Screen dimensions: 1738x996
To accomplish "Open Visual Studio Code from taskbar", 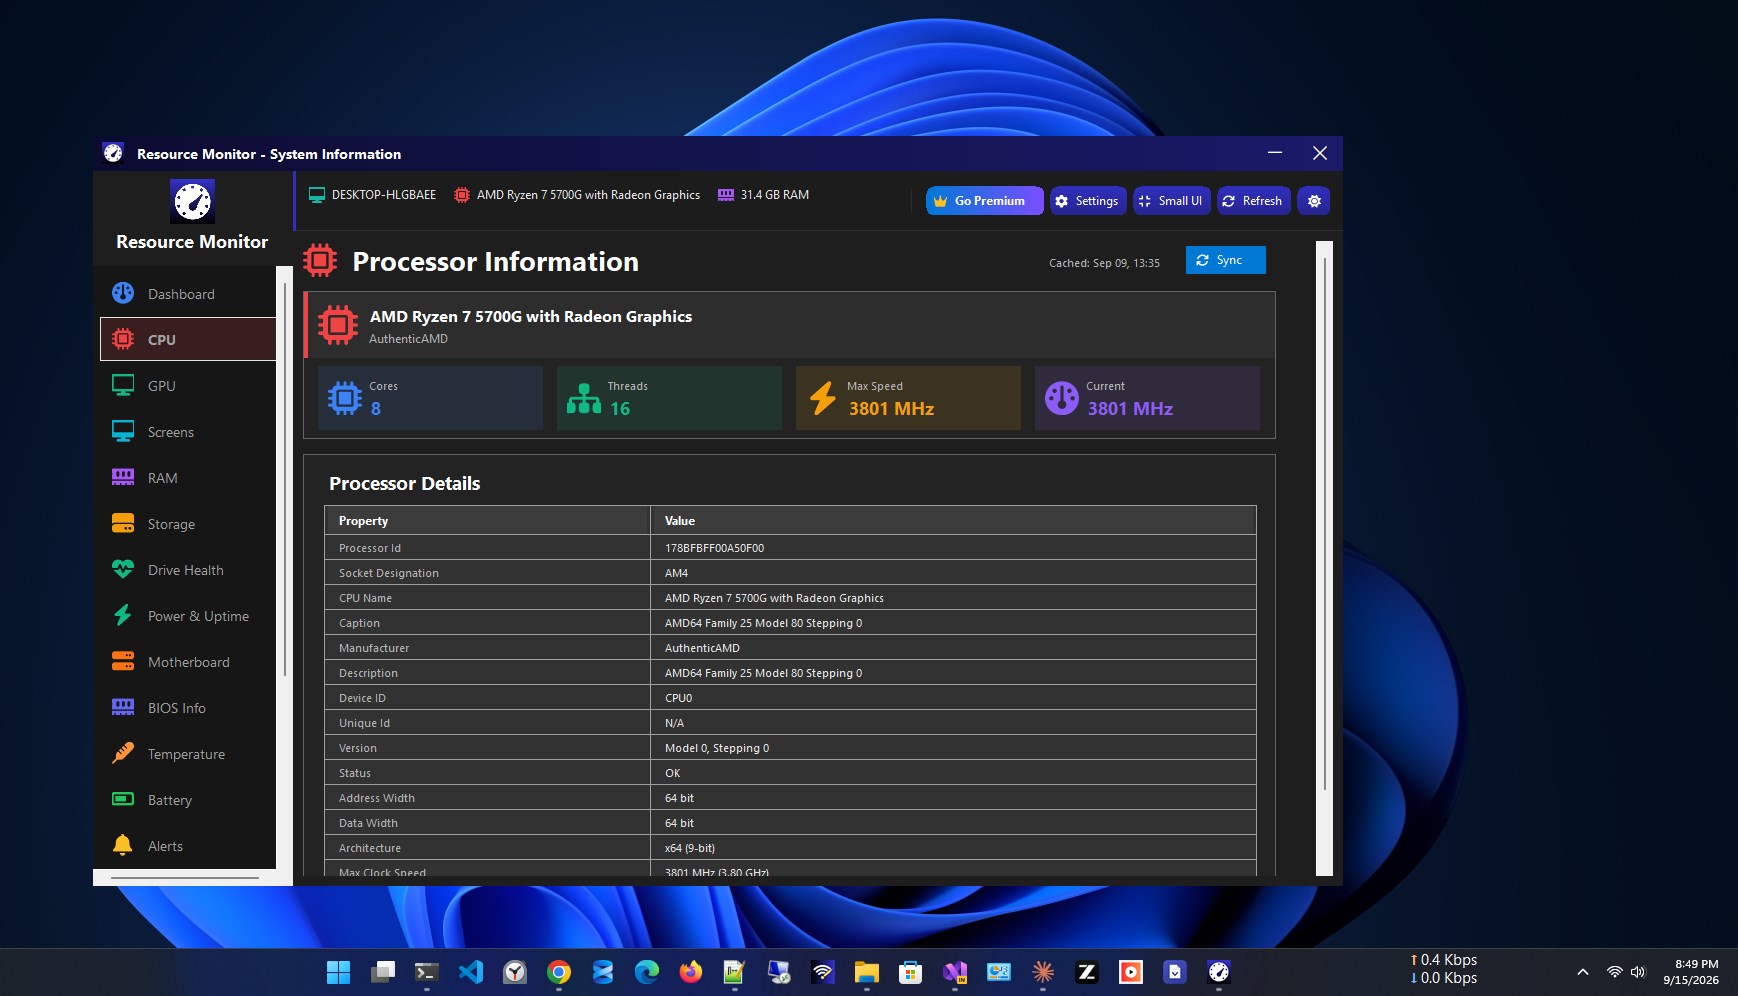I will 471,972.
